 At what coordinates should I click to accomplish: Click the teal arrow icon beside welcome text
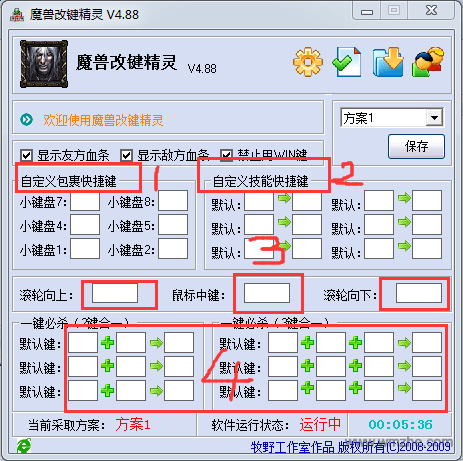[x=27, y=119]
